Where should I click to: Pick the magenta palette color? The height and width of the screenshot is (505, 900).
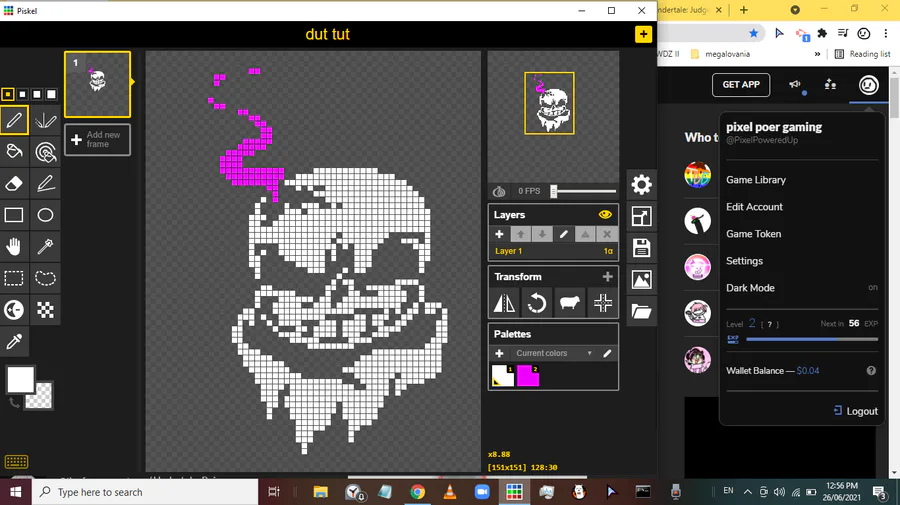(528, 376)
